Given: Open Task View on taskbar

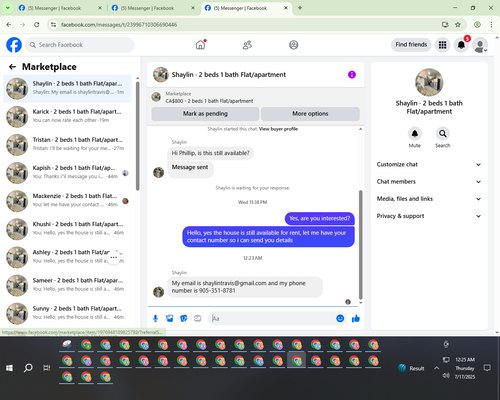Looking at the screenshot, I should (47, 368).
